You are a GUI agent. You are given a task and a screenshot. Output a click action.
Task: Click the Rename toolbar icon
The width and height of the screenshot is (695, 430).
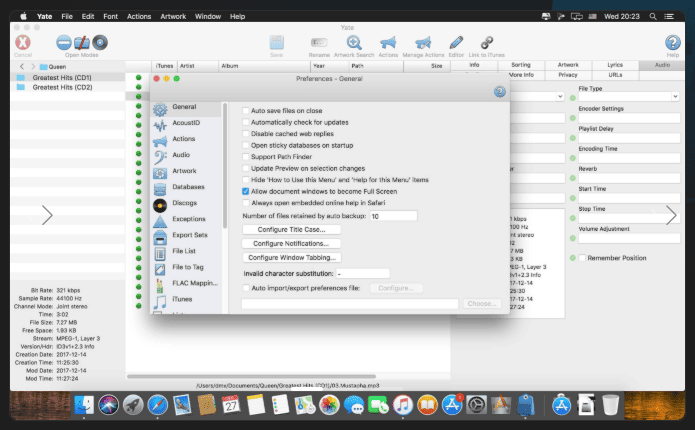coord(319,43)
